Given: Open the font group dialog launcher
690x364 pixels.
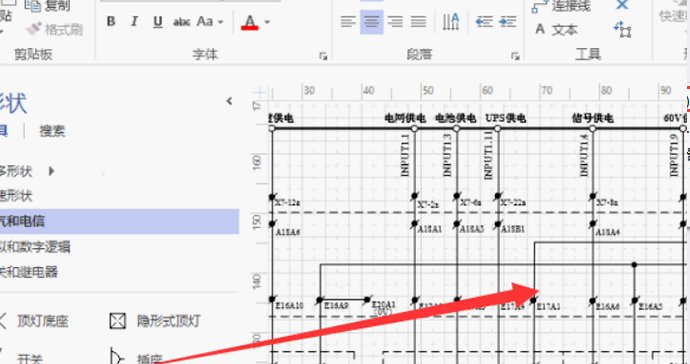Looking at the screenshot, I should (x=323, y=56).
